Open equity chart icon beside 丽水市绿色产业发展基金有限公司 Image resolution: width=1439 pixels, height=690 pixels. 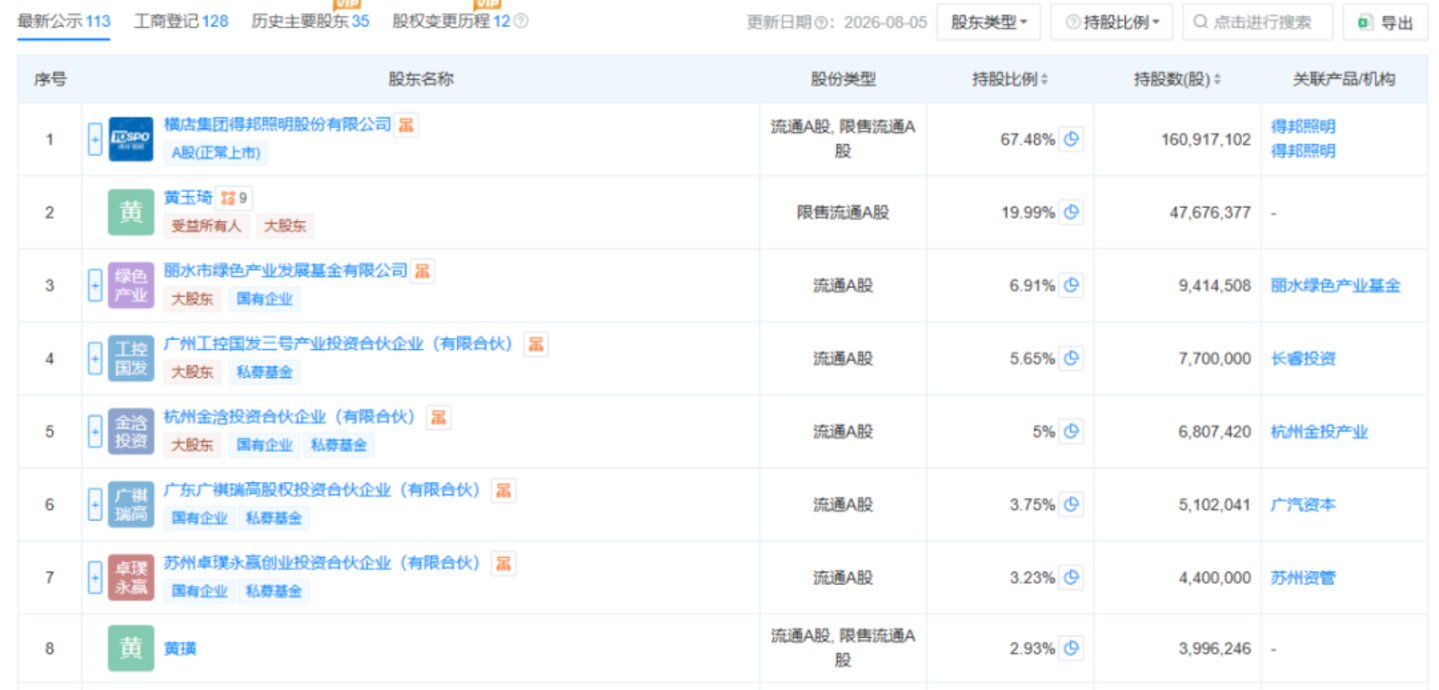click(423, 271)
